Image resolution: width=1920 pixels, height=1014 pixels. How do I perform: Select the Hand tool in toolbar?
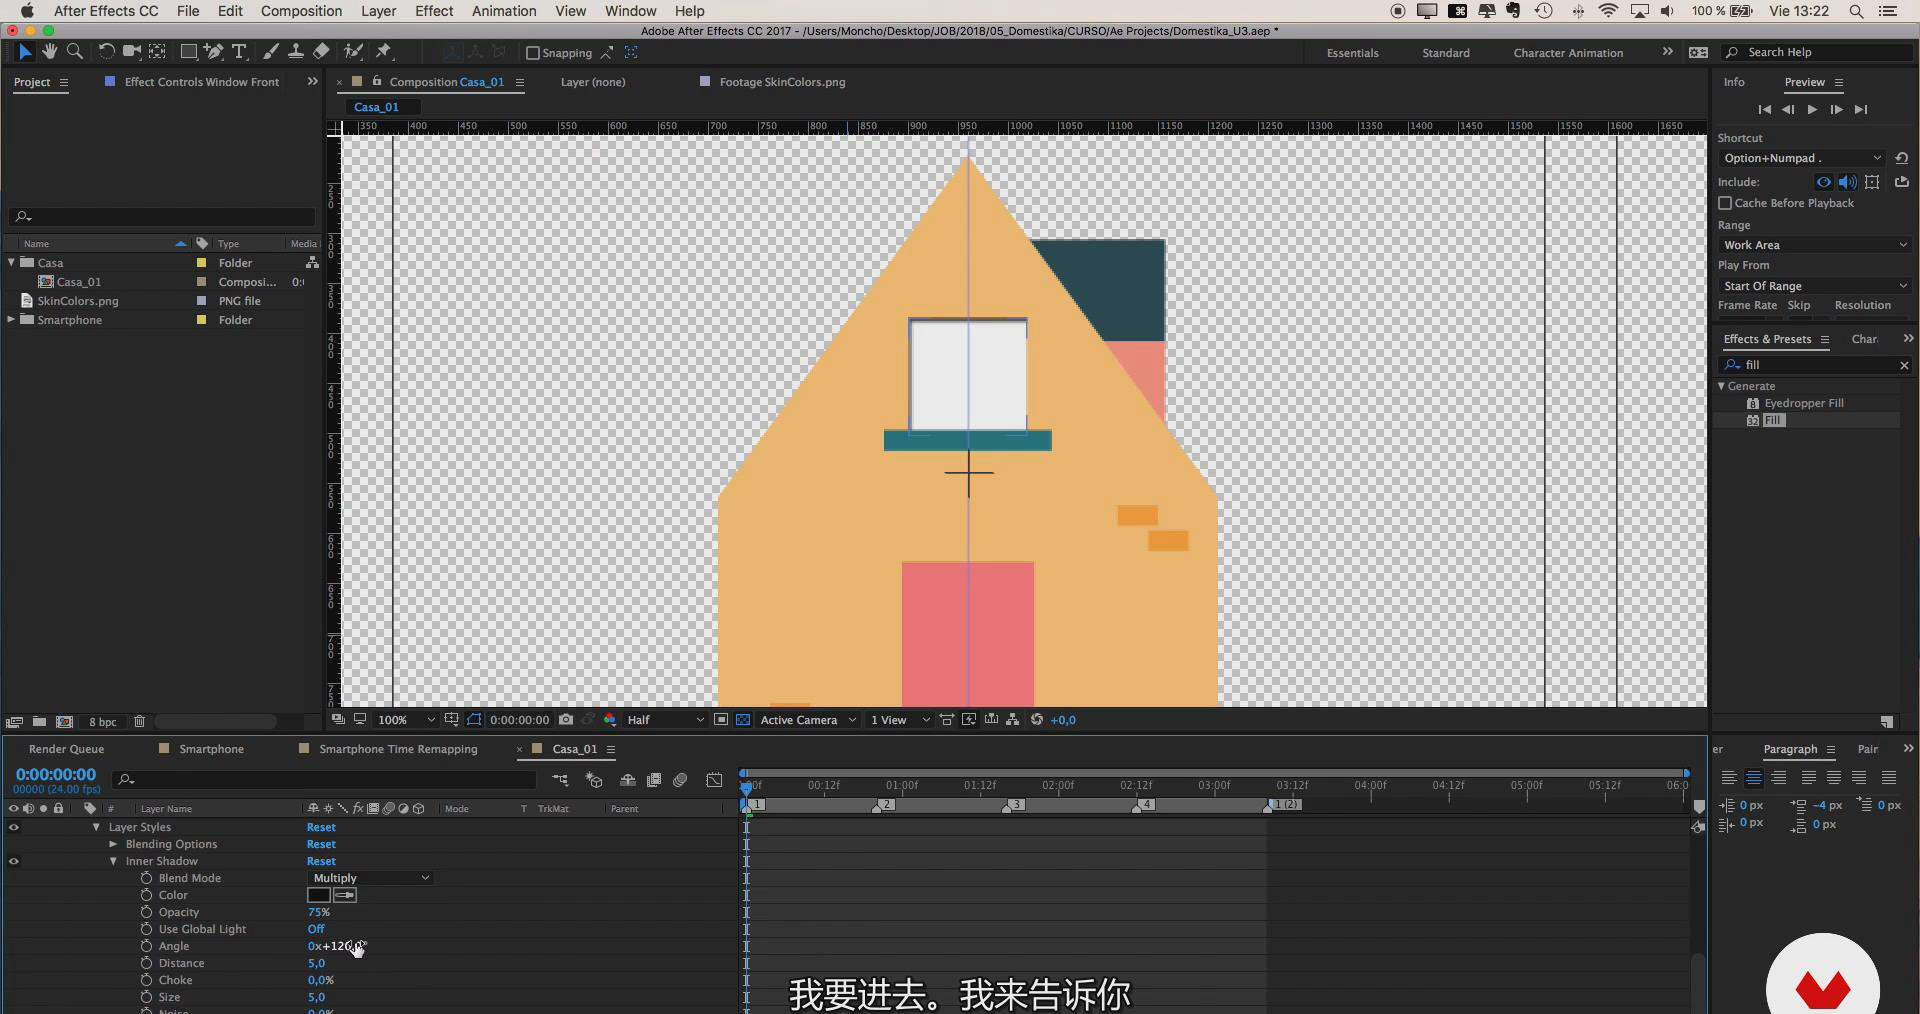pos(49,52)
